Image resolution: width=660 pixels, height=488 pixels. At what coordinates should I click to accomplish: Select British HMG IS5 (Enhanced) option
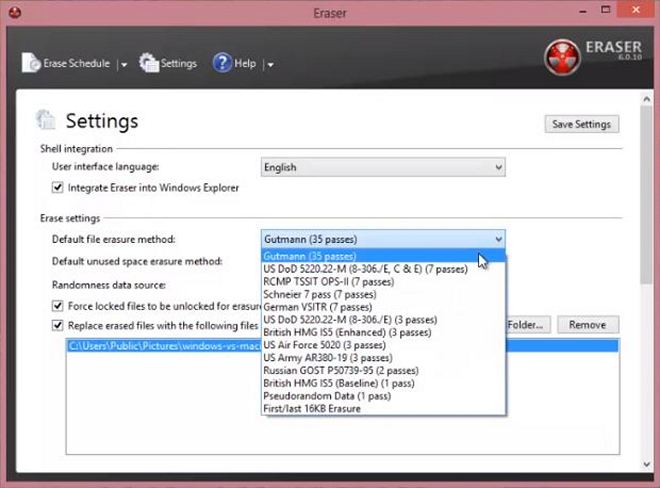pos(383,332)
